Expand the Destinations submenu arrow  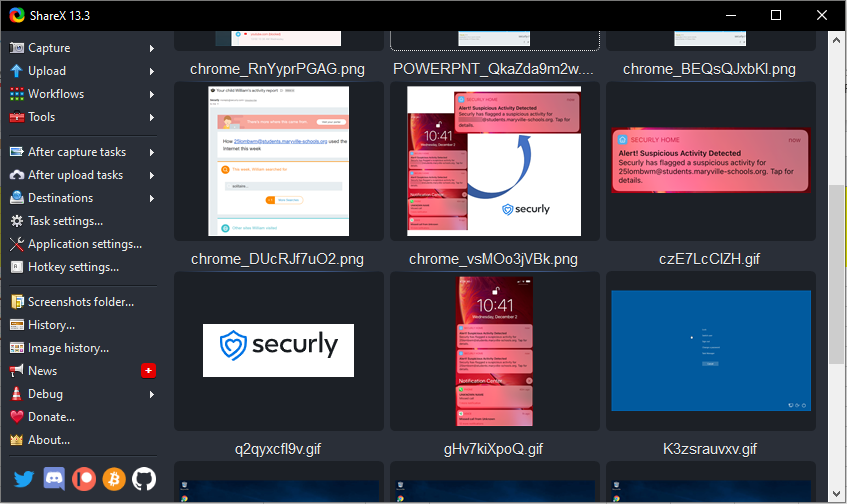click(x=152, y=198)
